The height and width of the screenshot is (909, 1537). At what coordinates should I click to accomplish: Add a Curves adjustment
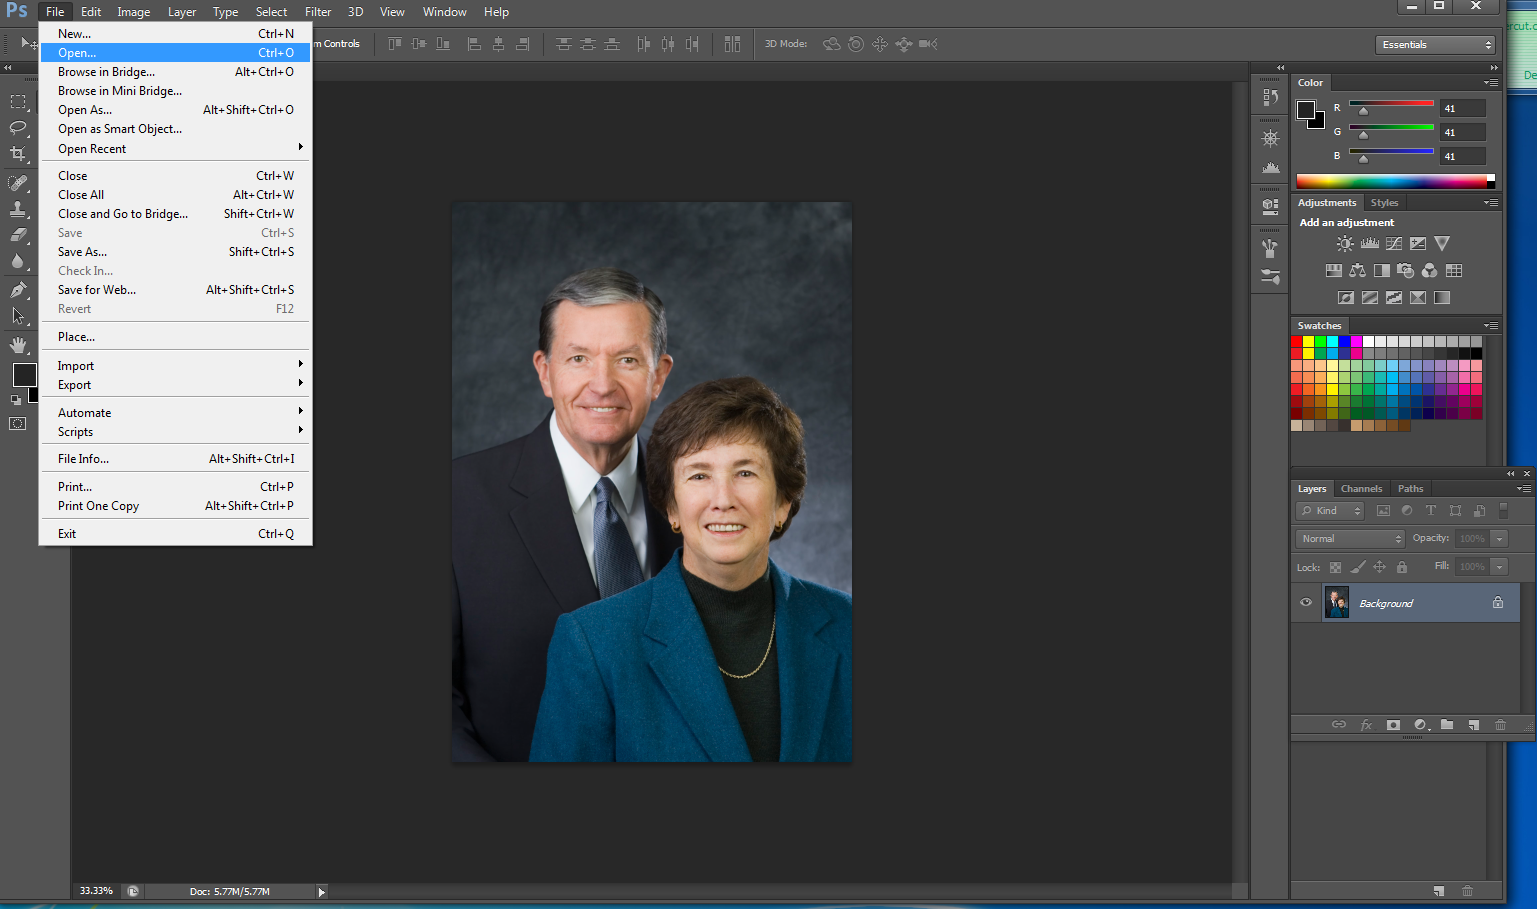pyautogui.click(x=1394, y=244)
